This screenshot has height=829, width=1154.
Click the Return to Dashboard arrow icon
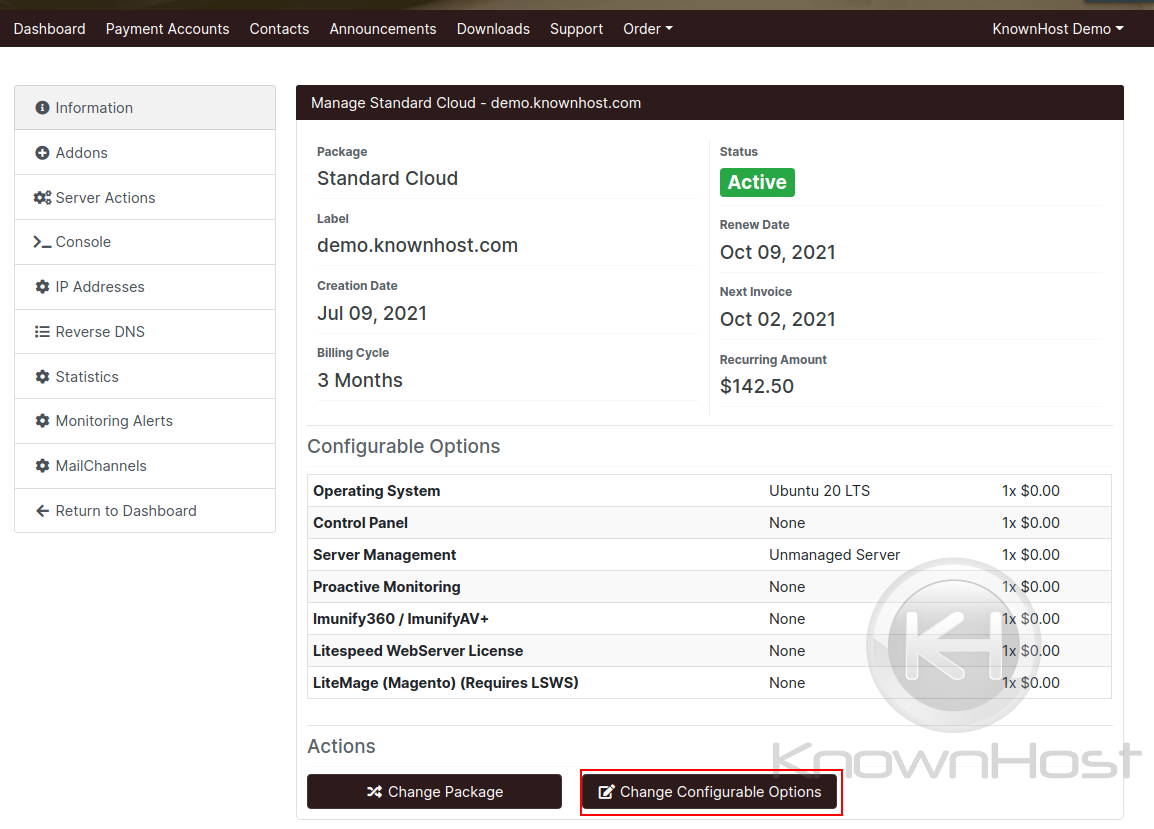[42, 510]
